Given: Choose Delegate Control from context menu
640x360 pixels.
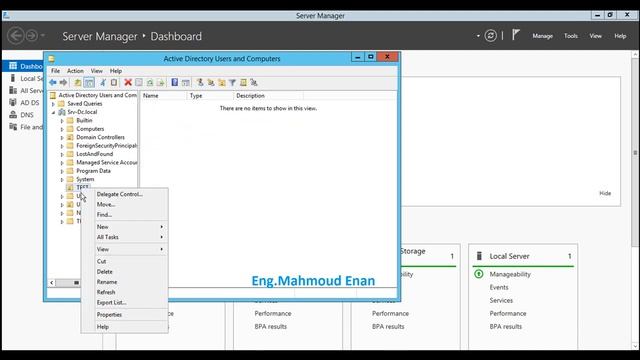Looking at the screenshot, I should (130, 194).
